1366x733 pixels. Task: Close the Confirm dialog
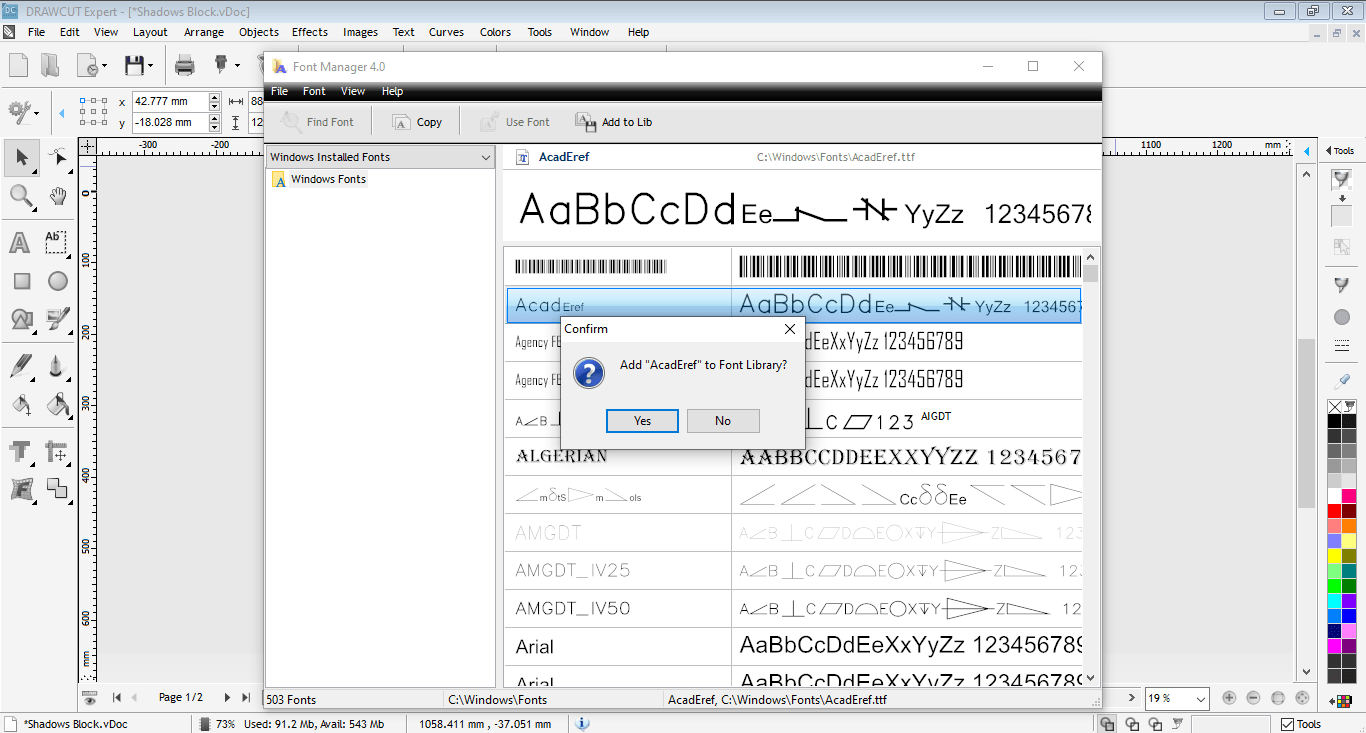click(790, 329)
